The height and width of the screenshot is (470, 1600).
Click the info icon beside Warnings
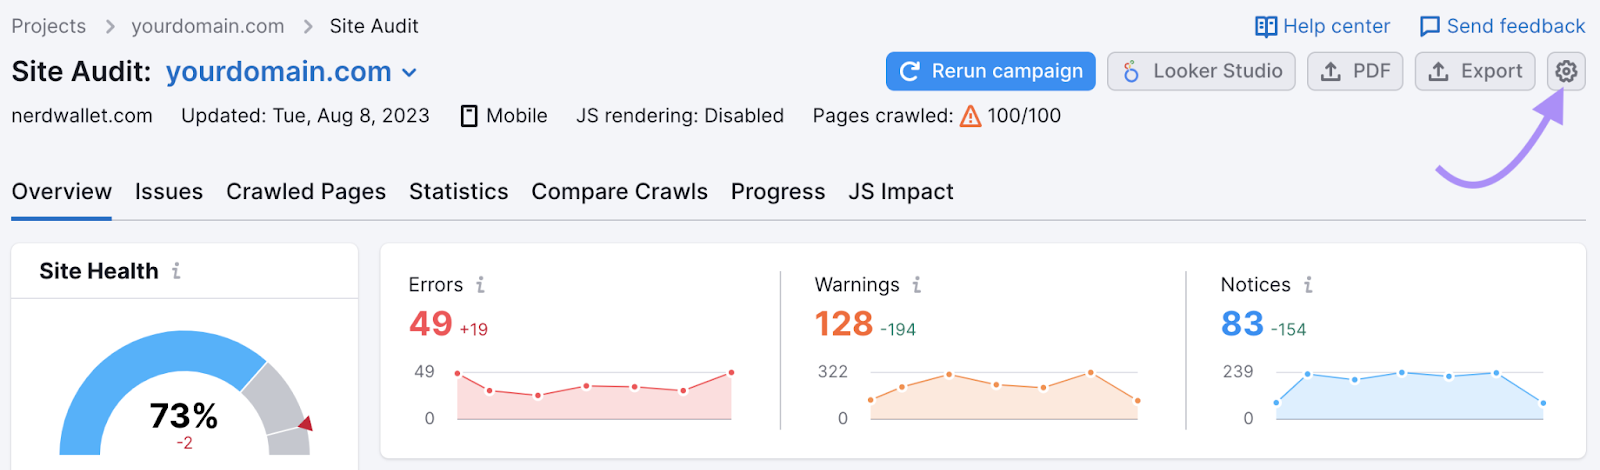pos(916,285)
